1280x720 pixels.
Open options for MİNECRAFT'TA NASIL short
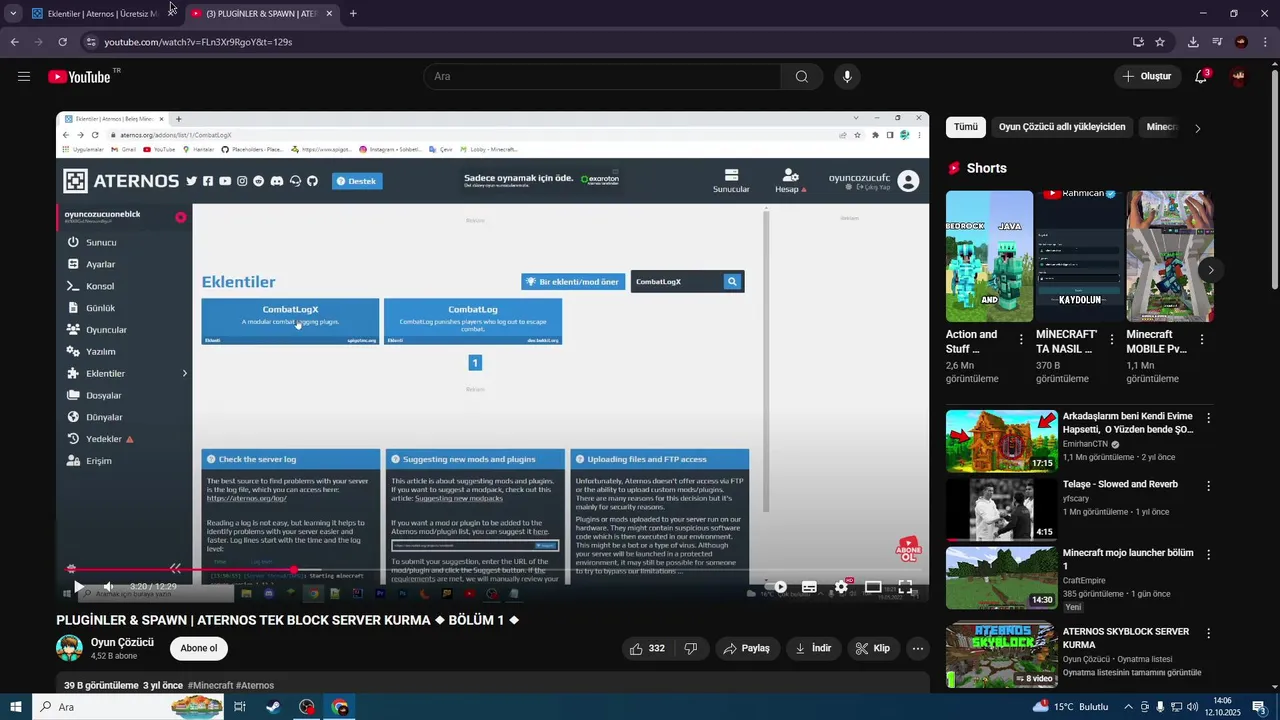[1111, 340]
